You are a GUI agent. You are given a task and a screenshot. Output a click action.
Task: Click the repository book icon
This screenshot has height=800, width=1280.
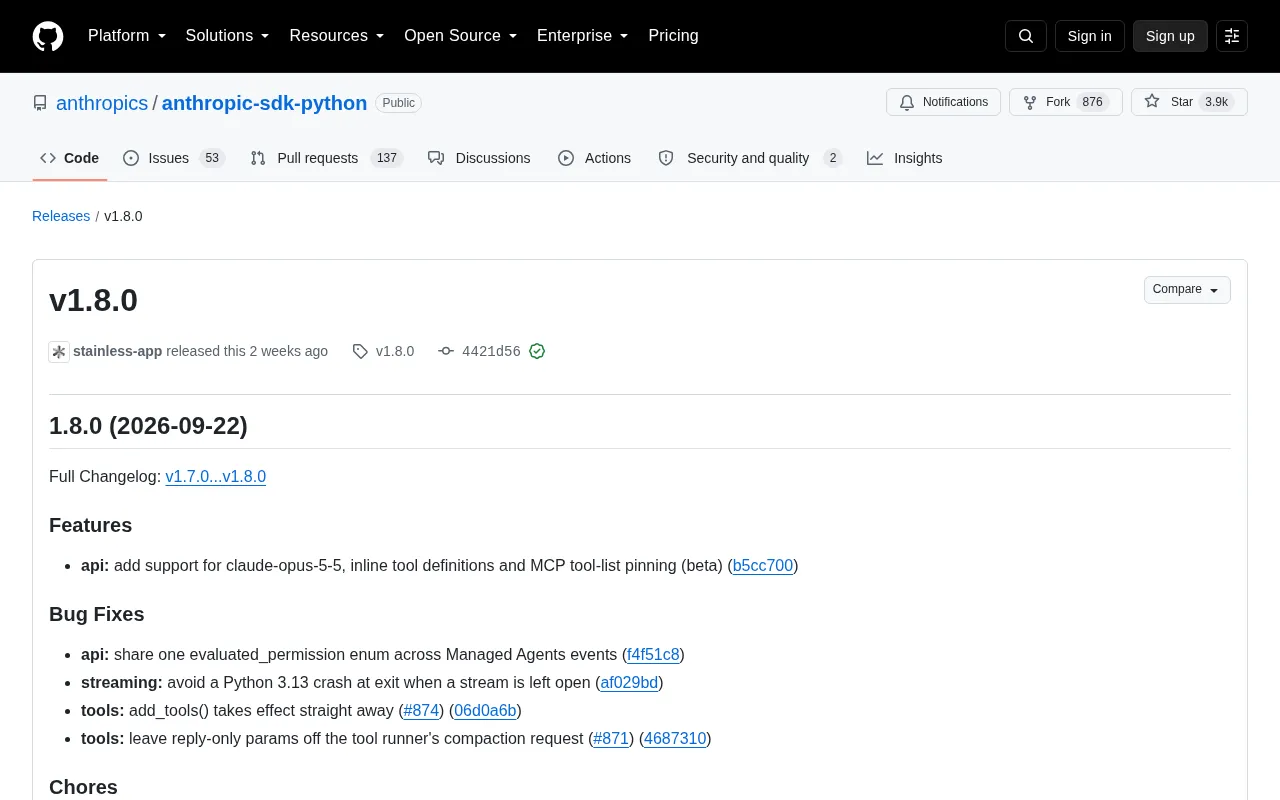(x=40, y=103)
